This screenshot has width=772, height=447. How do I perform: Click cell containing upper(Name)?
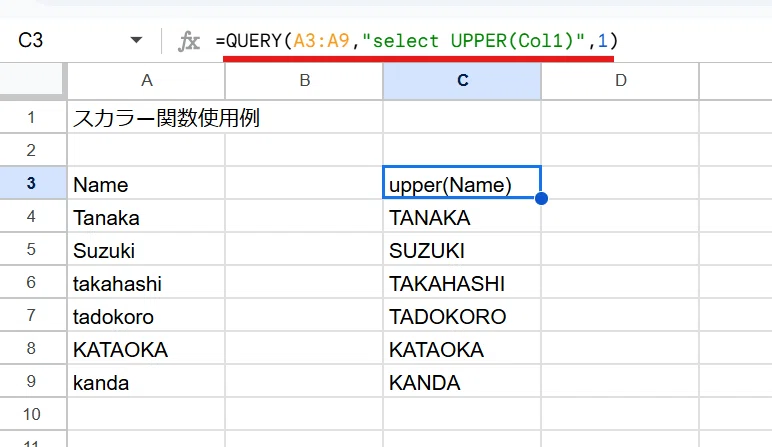(462, 183)
